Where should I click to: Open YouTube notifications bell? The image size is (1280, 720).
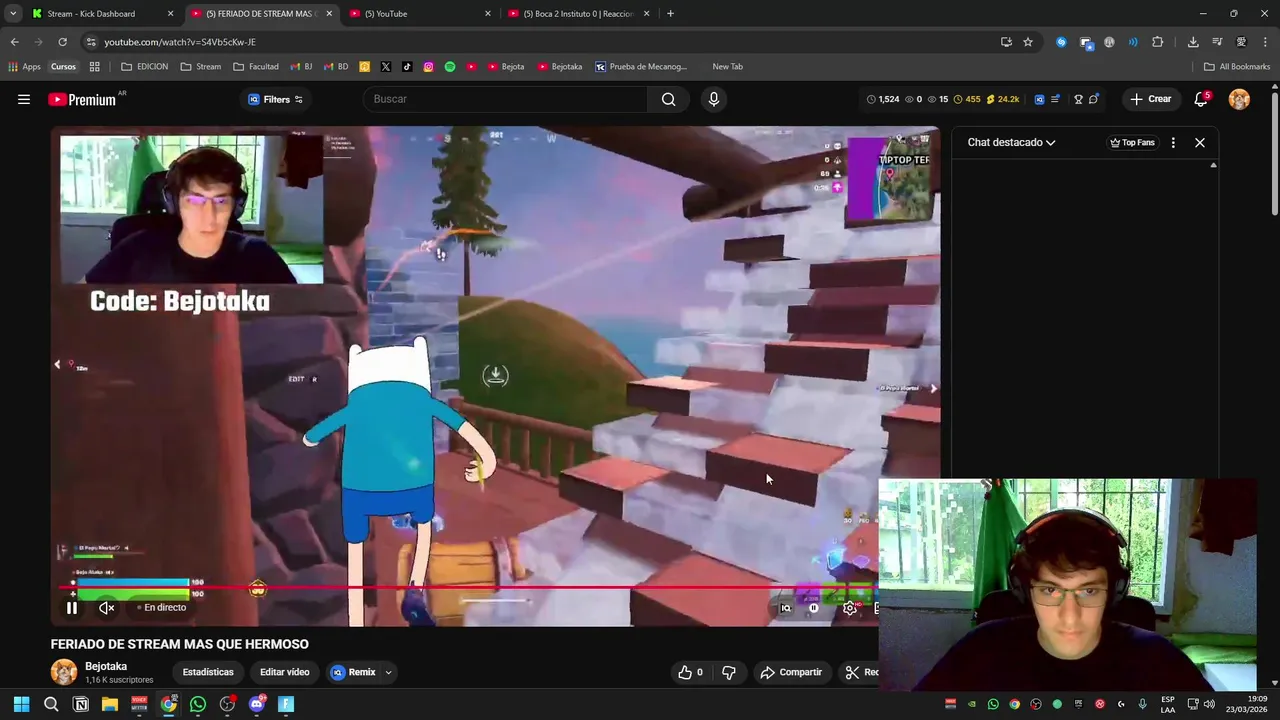1201,99
